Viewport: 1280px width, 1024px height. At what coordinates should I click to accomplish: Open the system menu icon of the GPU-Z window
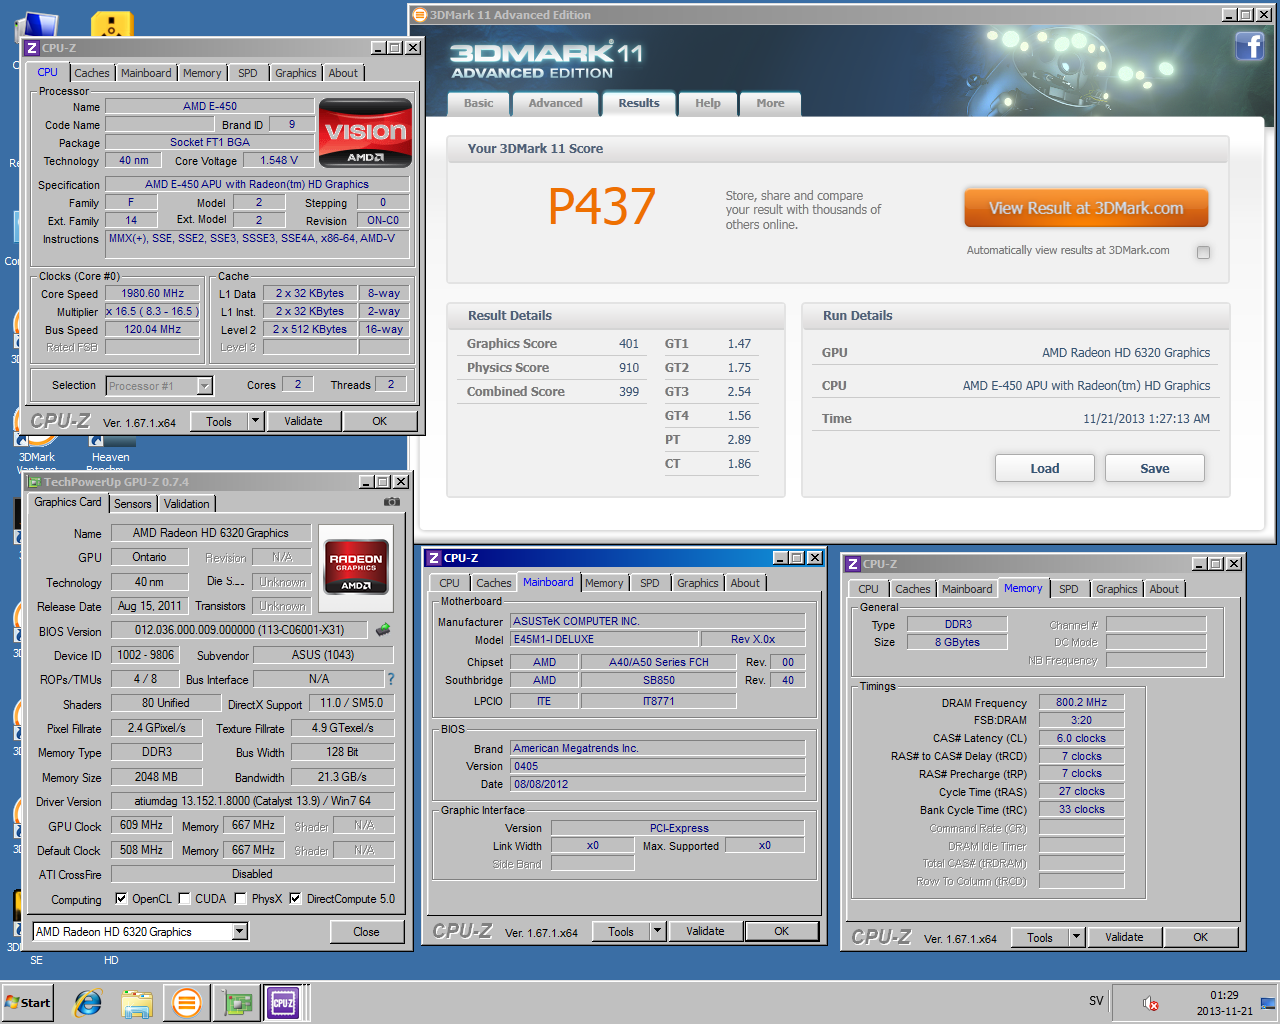(x=35, y=482)
